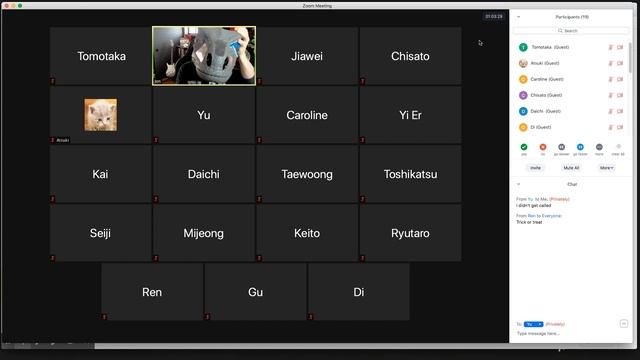Select the Toshikatsu video tile
The height and width of the screenshot is (360, 640).
(410, 174)
